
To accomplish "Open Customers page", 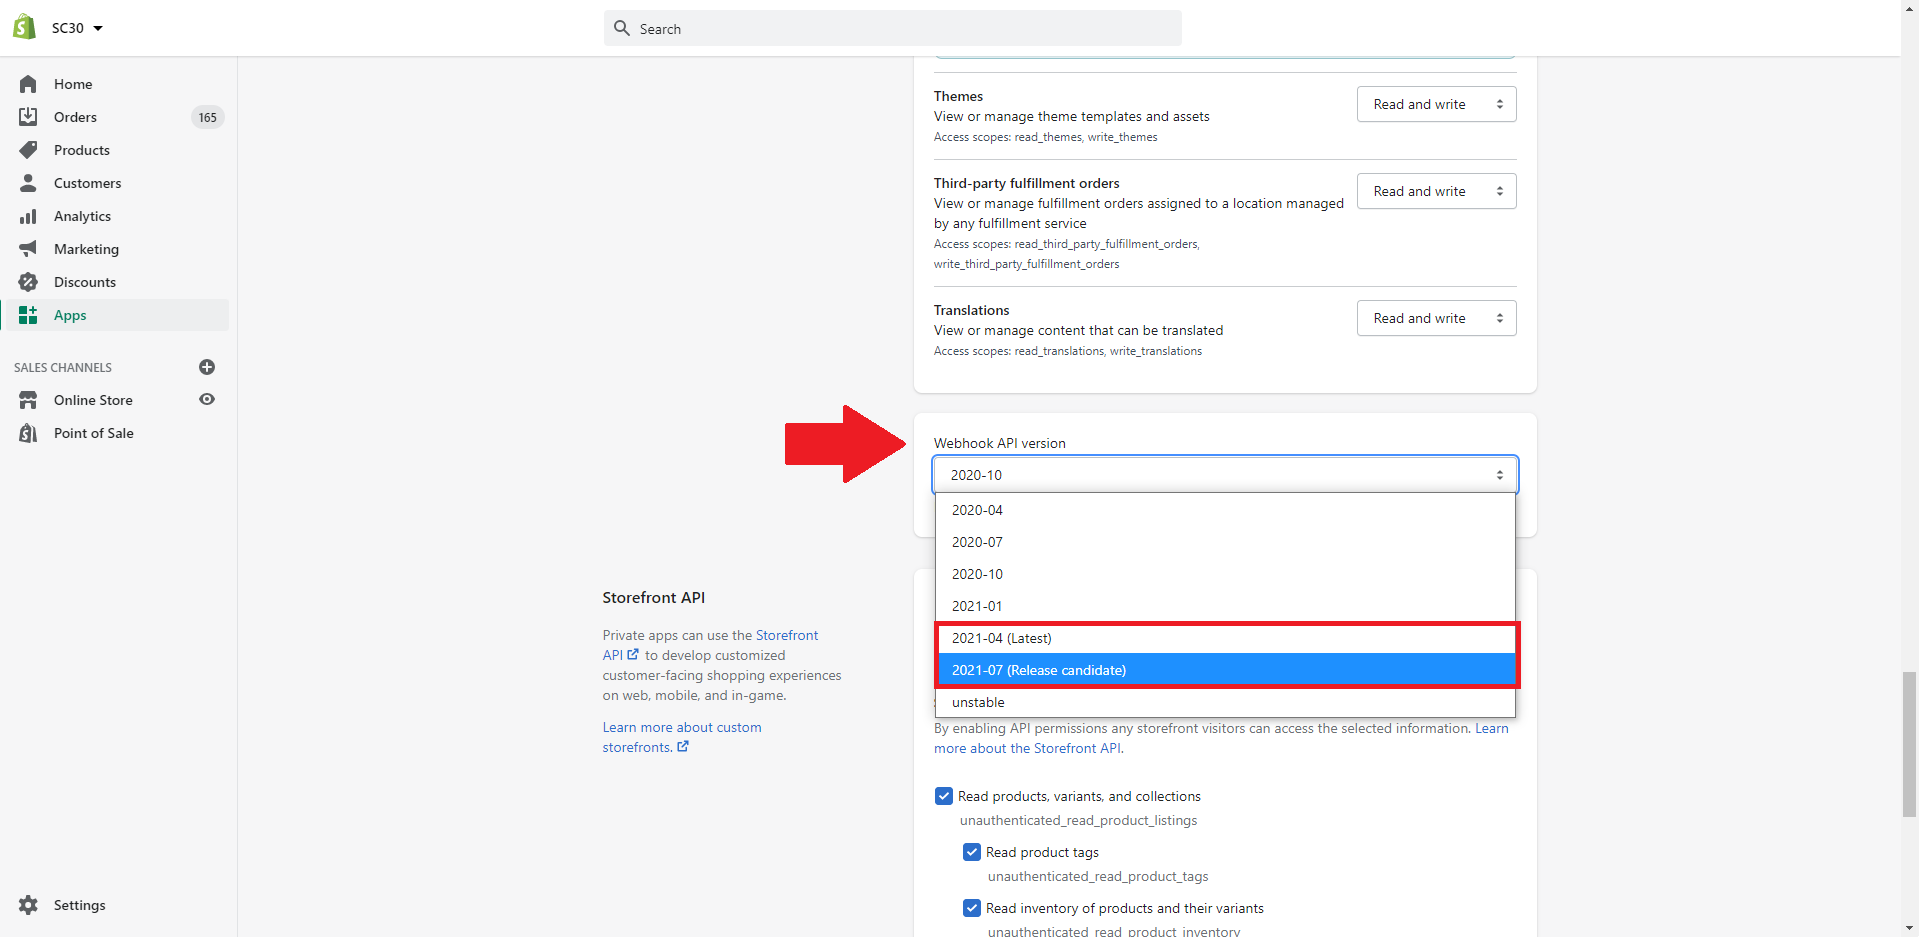I will 87,183.
